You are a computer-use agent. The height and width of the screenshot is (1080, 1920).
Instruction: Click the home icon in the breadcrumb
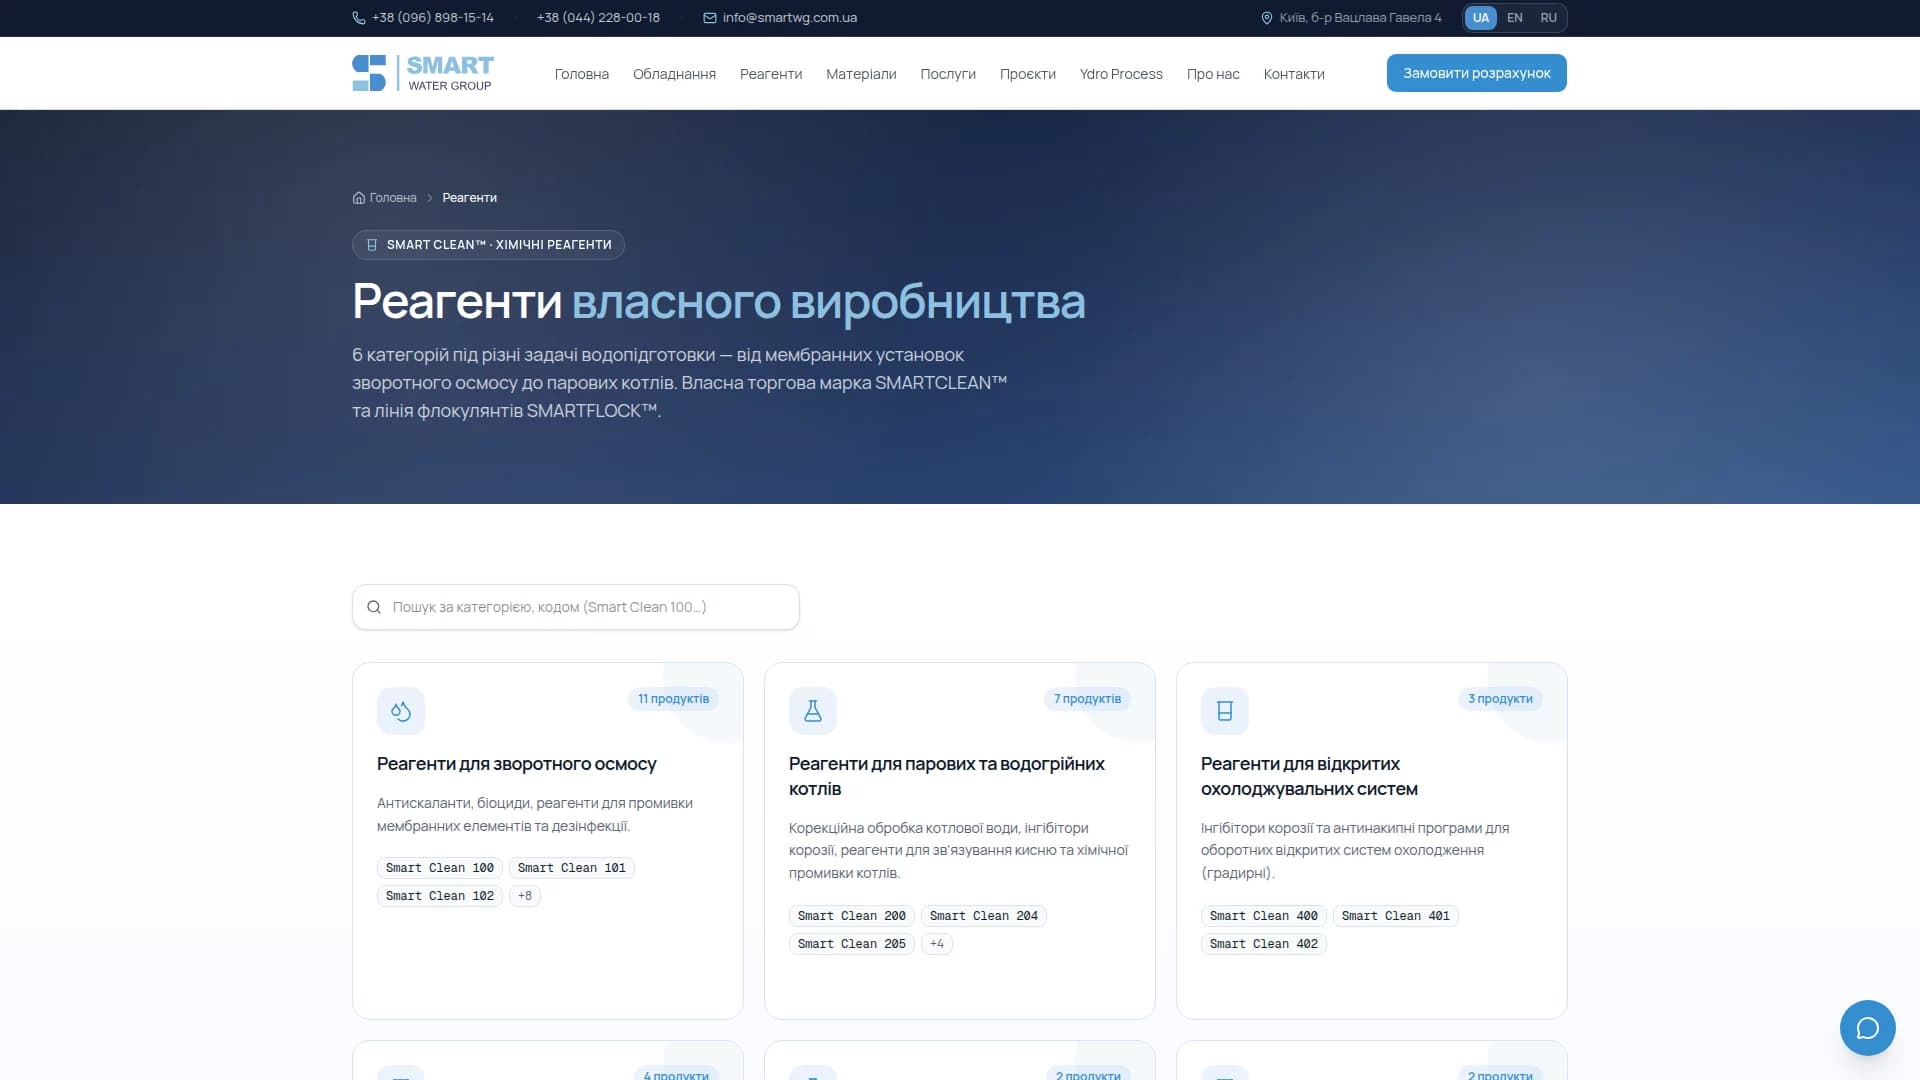click(x=359, y=198)
